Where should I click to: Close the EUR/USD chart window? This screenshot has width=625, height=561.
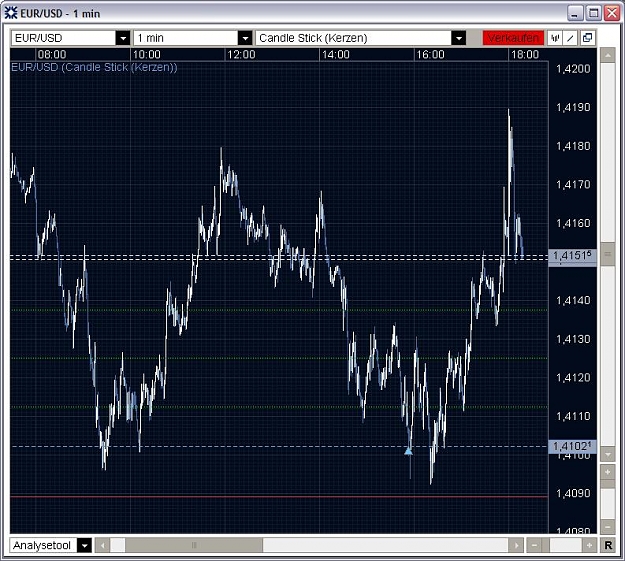611,13
